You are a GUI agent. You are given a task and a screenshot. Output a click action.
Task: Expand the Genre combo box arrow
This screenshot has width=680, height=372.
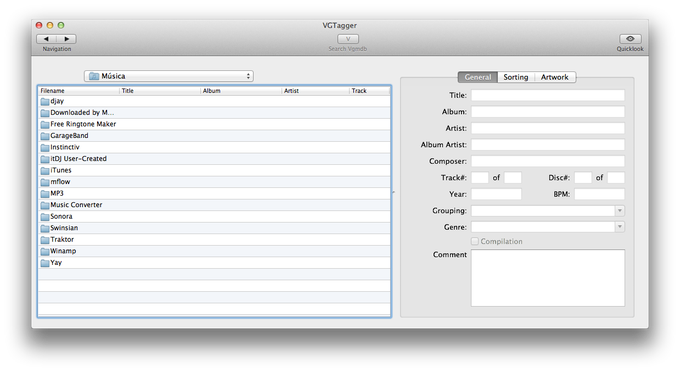coord(620,227)
